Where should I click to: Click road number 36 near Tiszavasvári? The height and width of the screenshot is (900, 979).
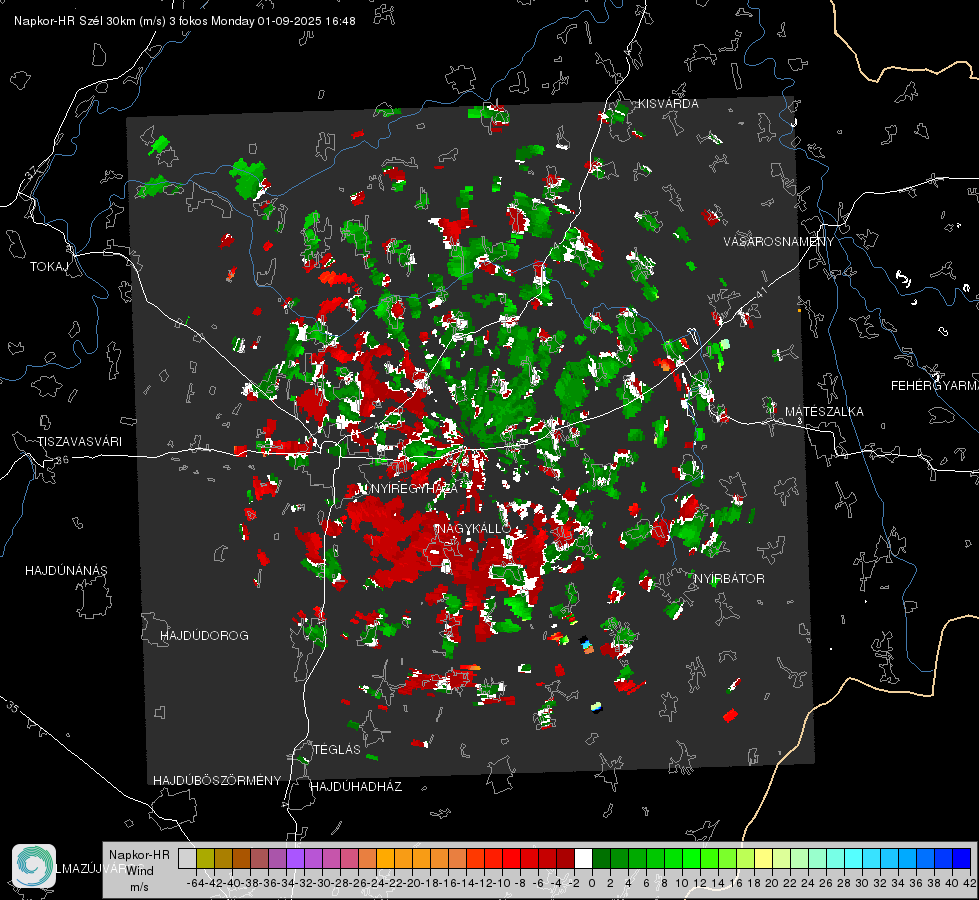click(62, 460)
